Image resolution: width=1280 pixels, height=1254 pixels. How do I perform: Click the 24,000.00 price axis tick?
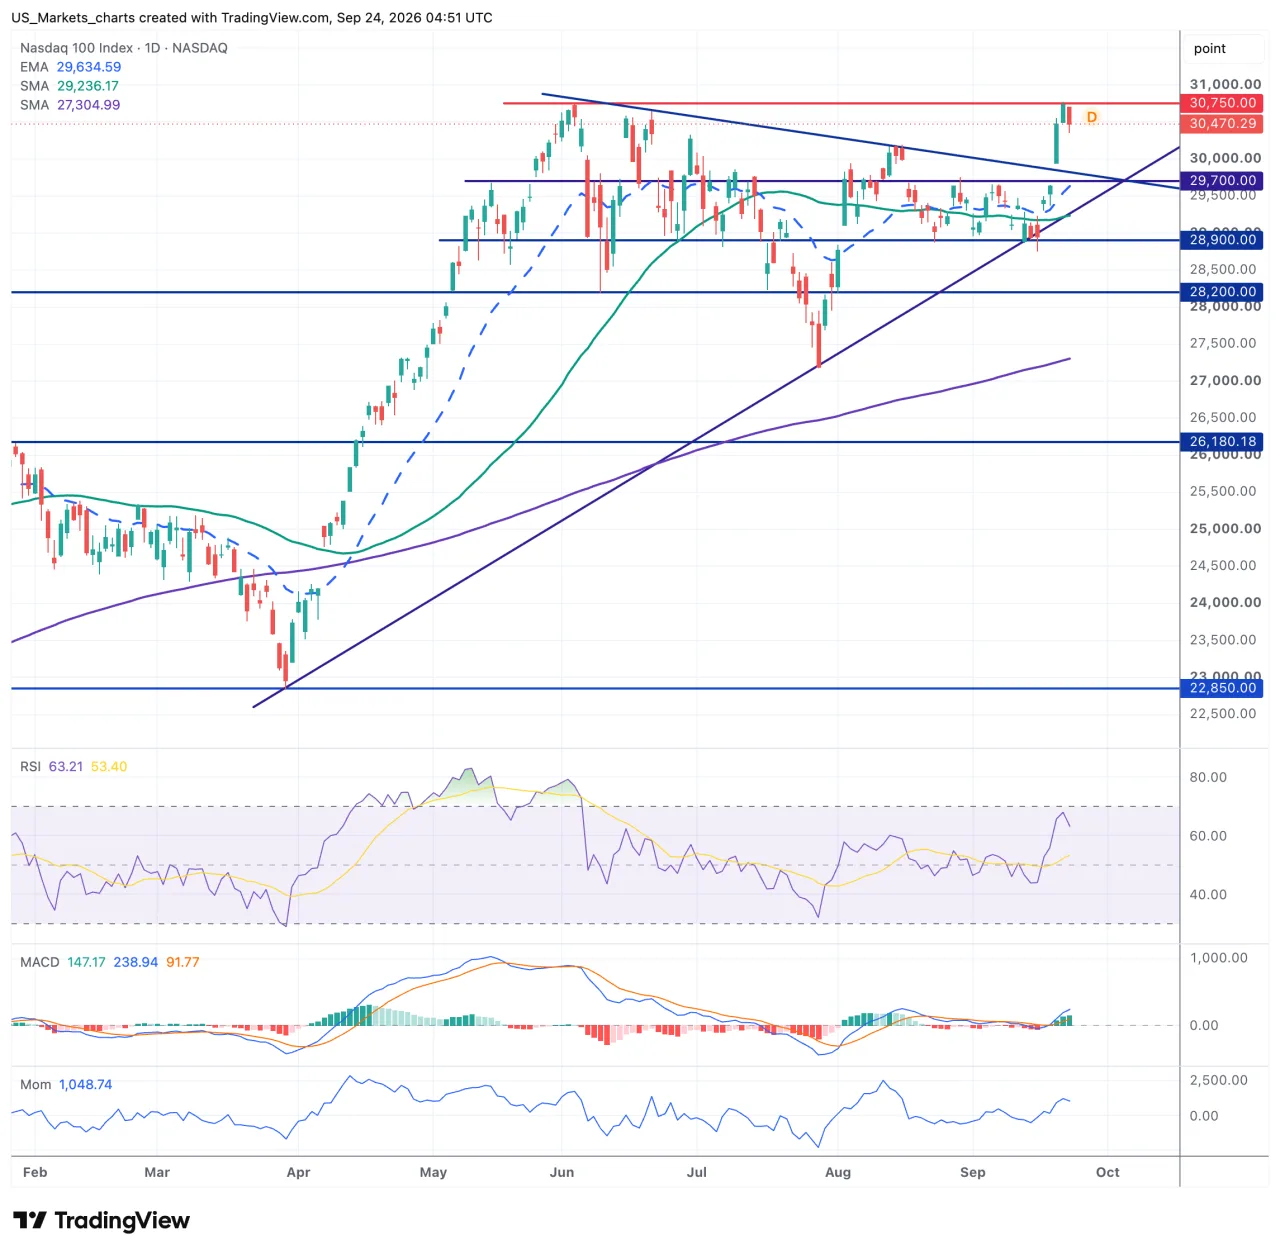pyautogui.click(x=1225, y=603)
